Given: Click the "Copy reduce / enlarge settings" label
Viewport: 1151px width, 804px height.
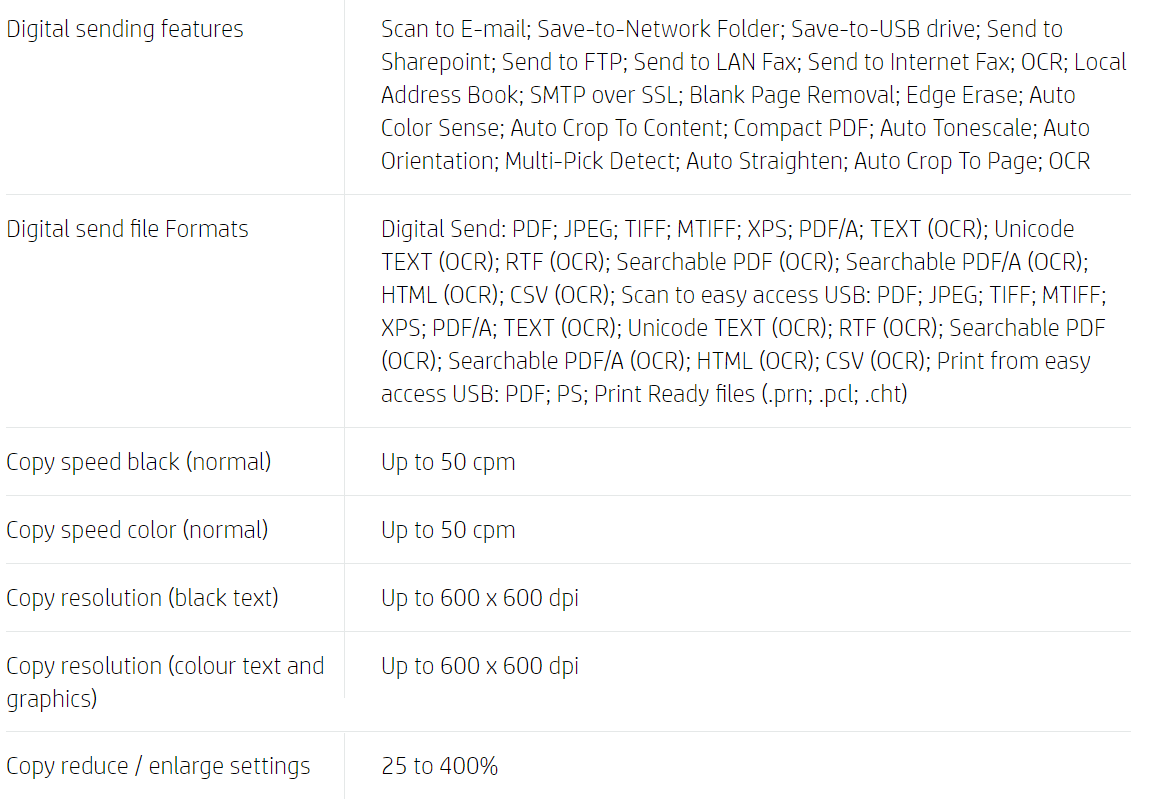Looking at the screenshot, I should pos(158,766).
